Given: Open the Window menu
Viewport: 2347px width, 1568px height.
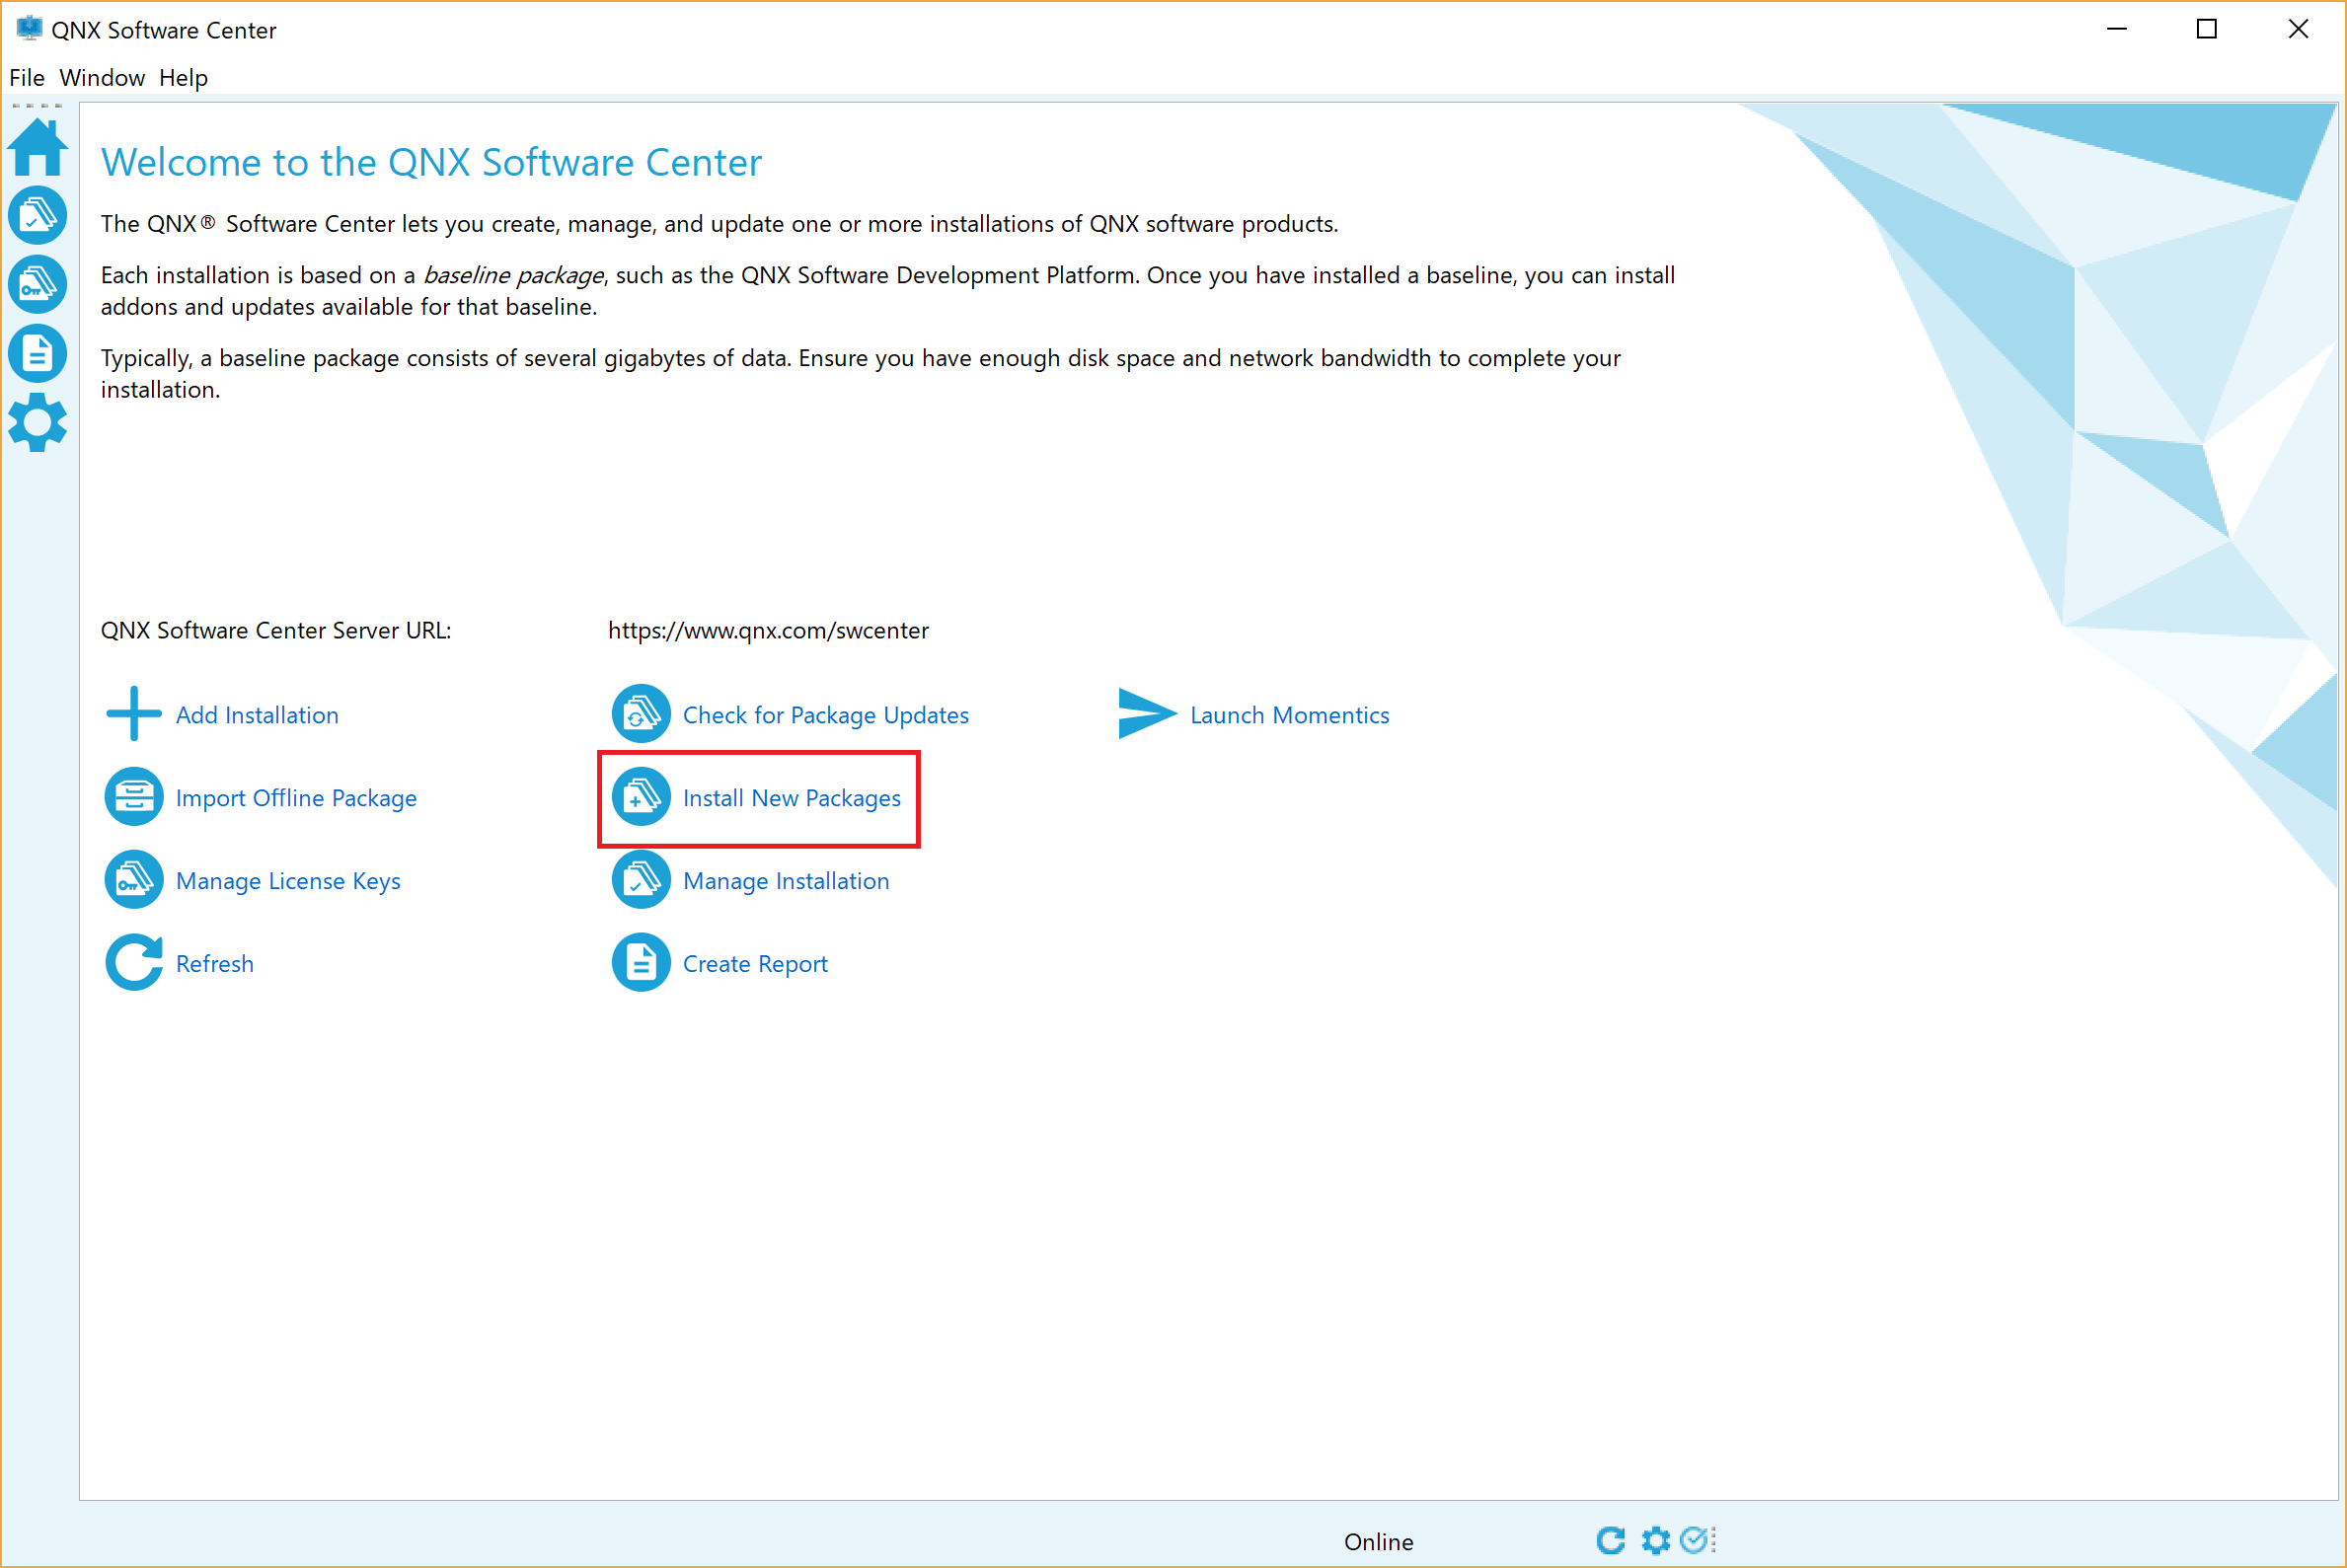Looking at the screenshot, I should (102, 77).
